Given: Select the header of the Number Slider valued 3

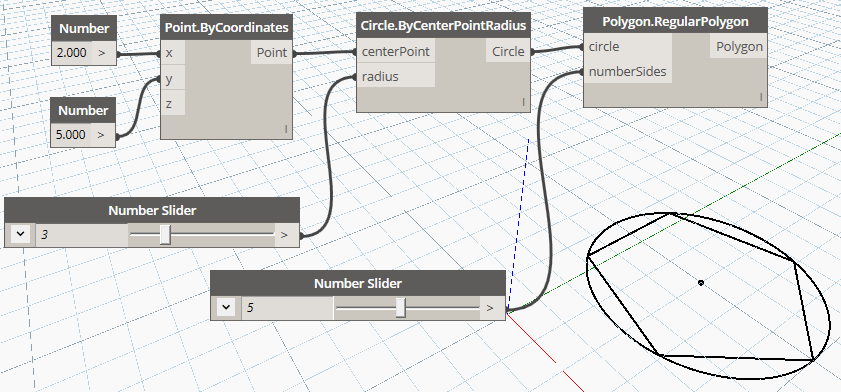Looking at the screenshot, I should [152, 211].
